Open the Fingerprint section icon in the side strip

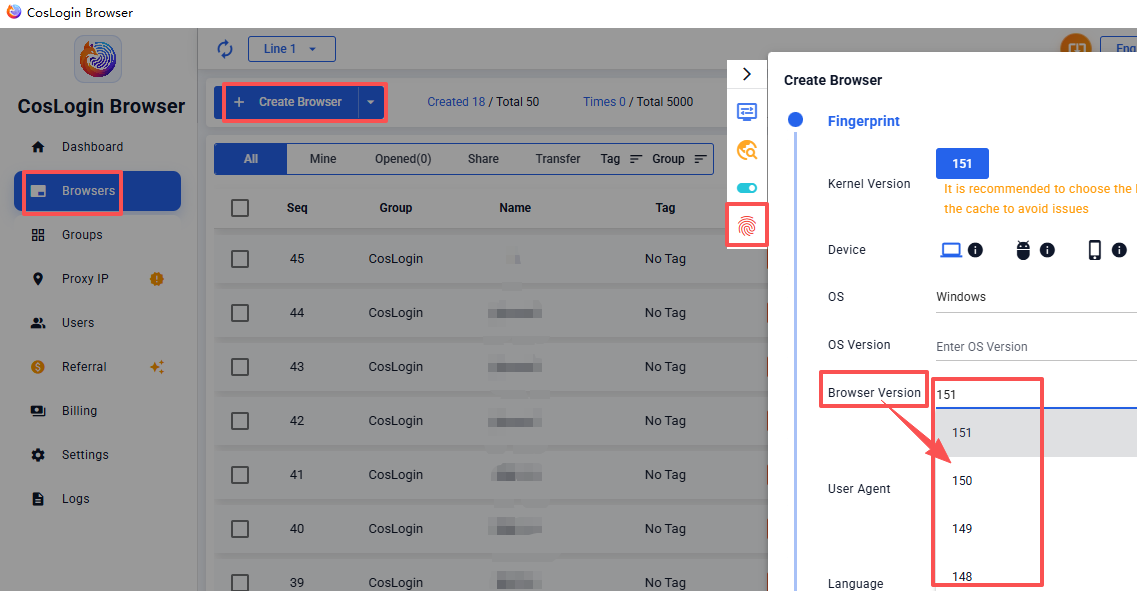747,226
